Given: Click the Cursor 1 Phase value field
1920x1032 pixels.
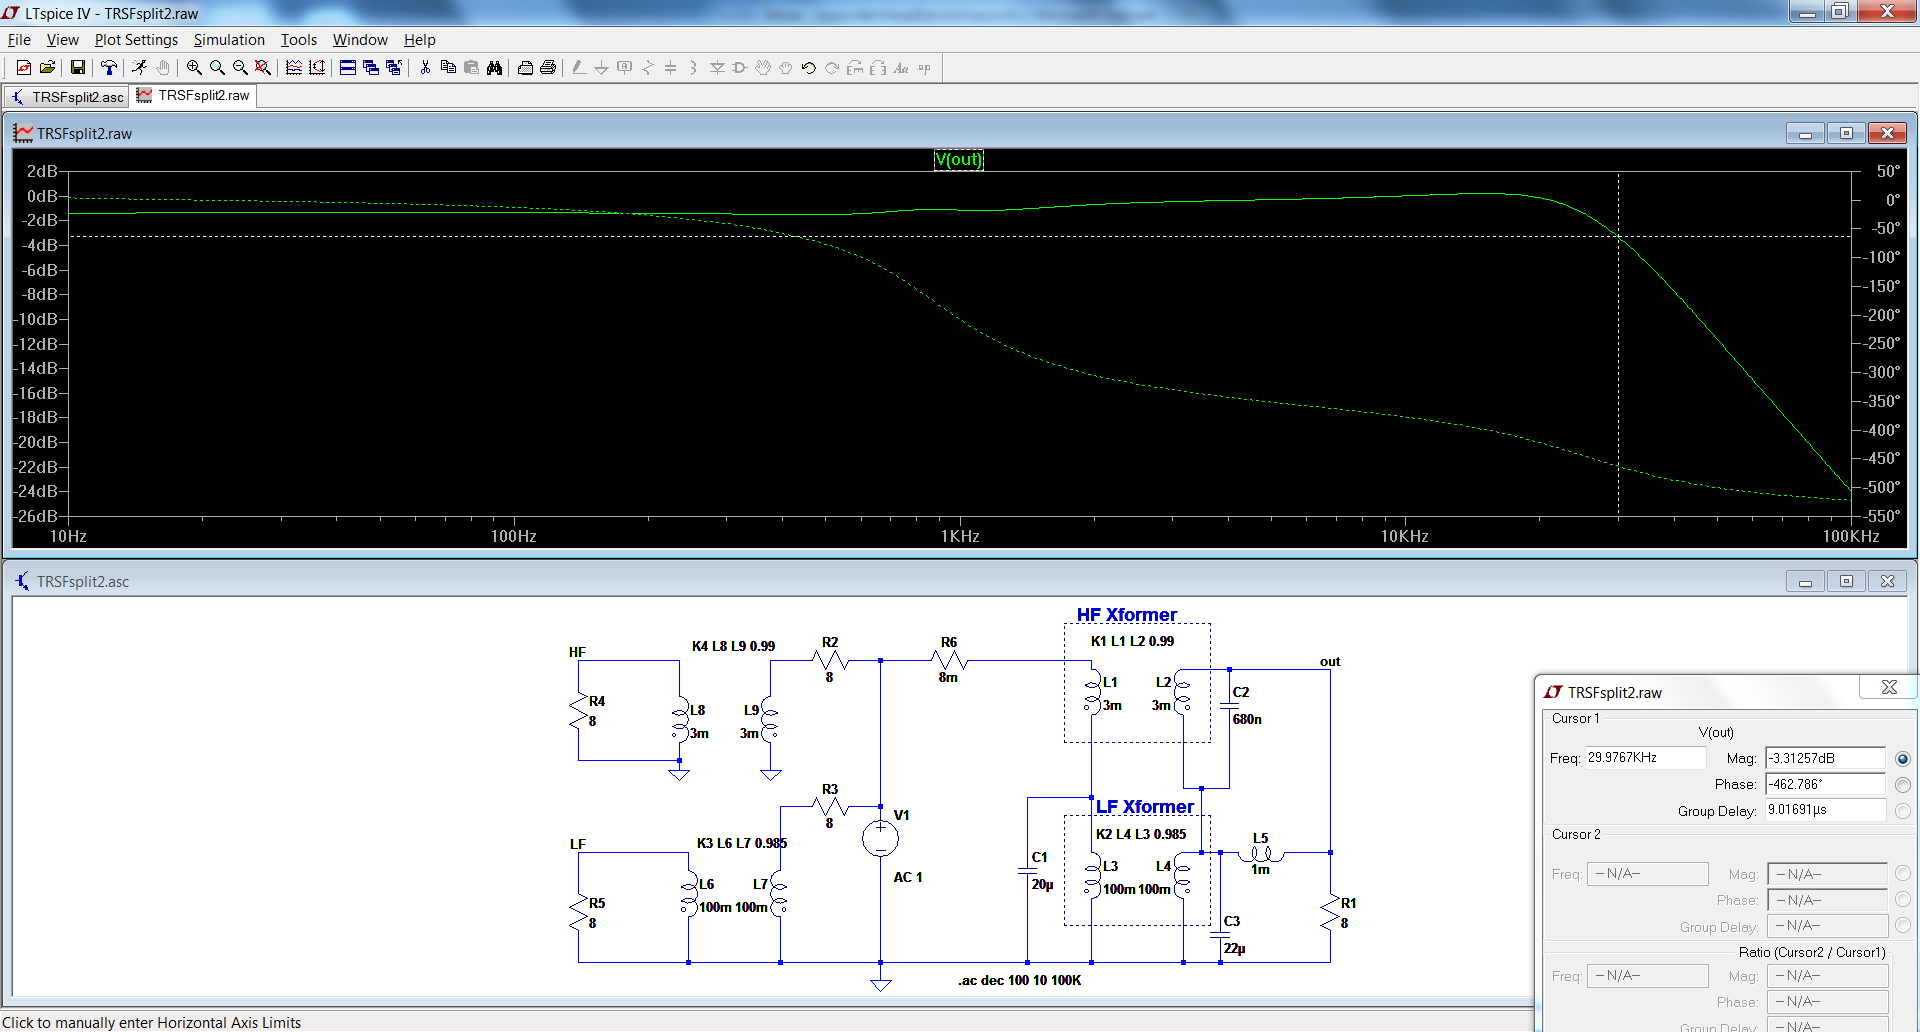Looking at the screenshot, I should click(1825, 785).
